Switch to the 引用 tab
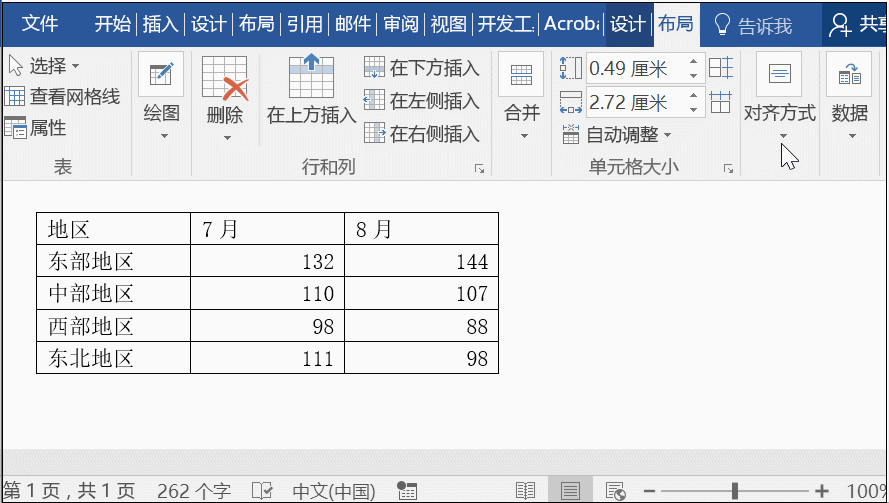Image resolution: width=889 pixels, height=503 pixels. point(304,24)
